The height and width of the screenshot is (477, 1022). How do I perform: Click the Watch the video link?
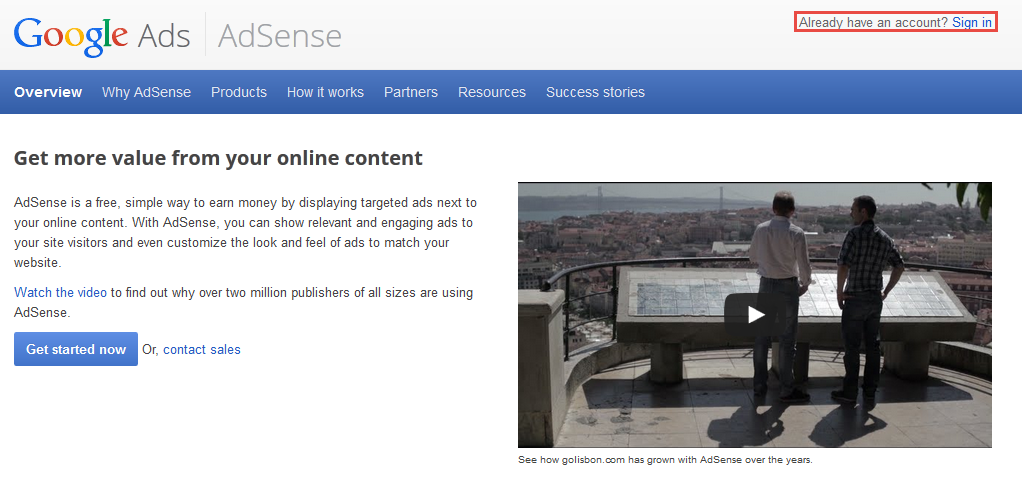[x=61, y=292]
